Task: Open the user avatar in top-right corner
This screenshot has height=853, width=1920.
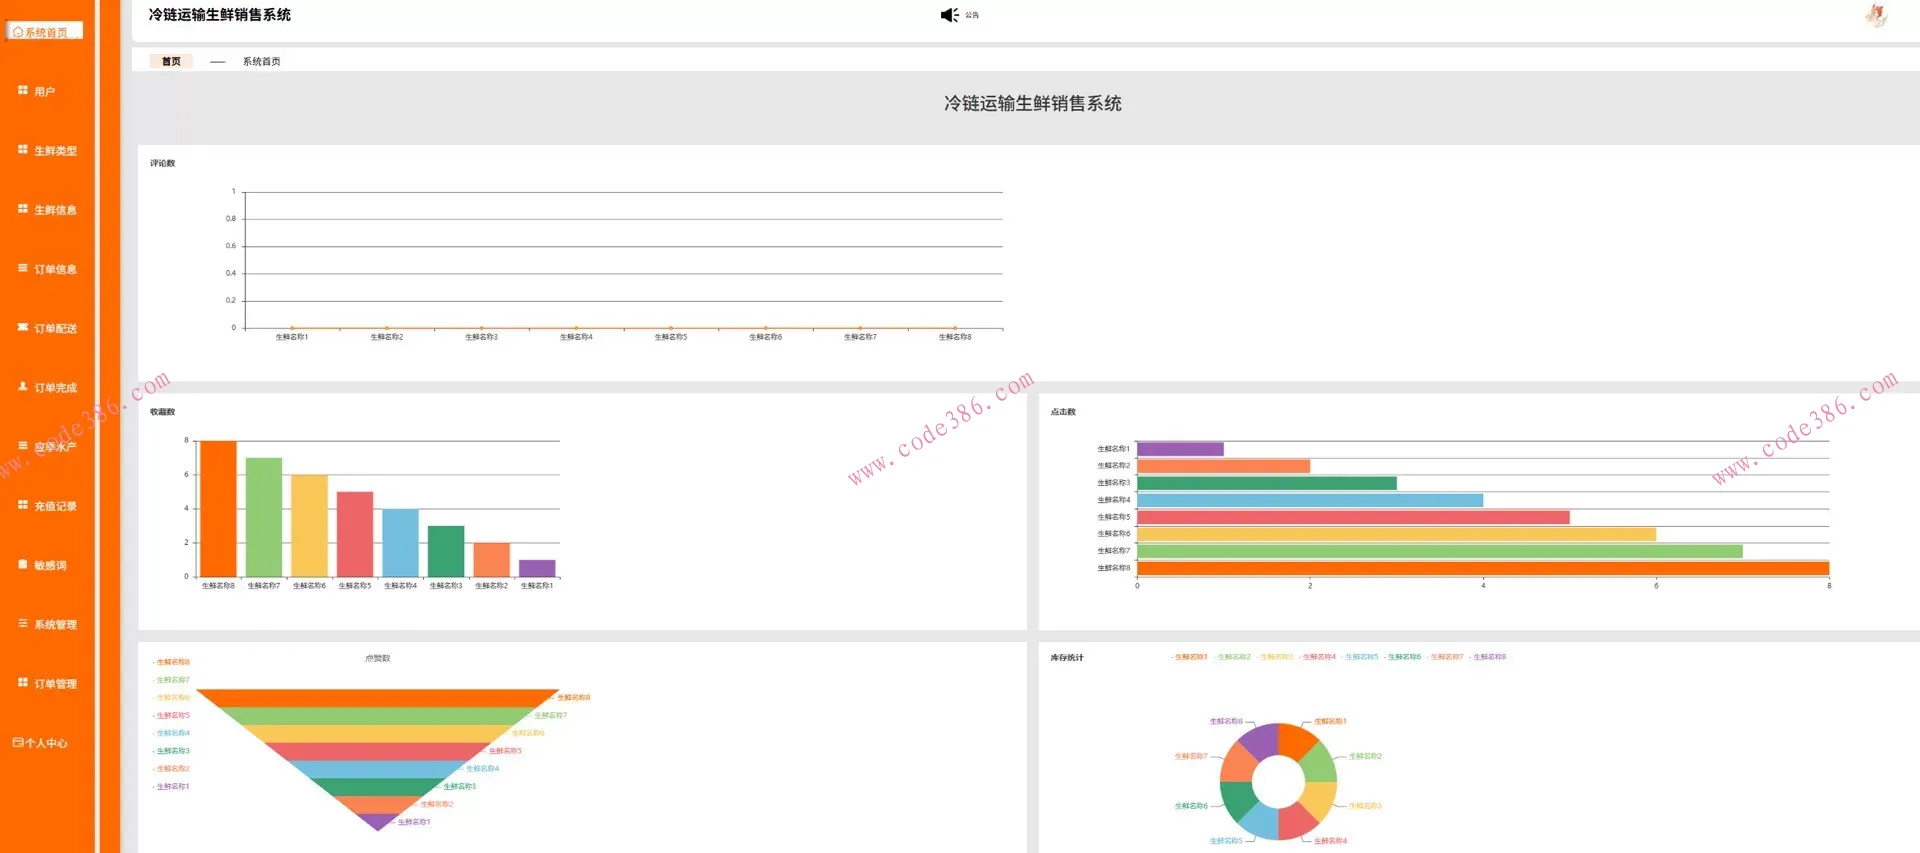Action: (1876, 15)
